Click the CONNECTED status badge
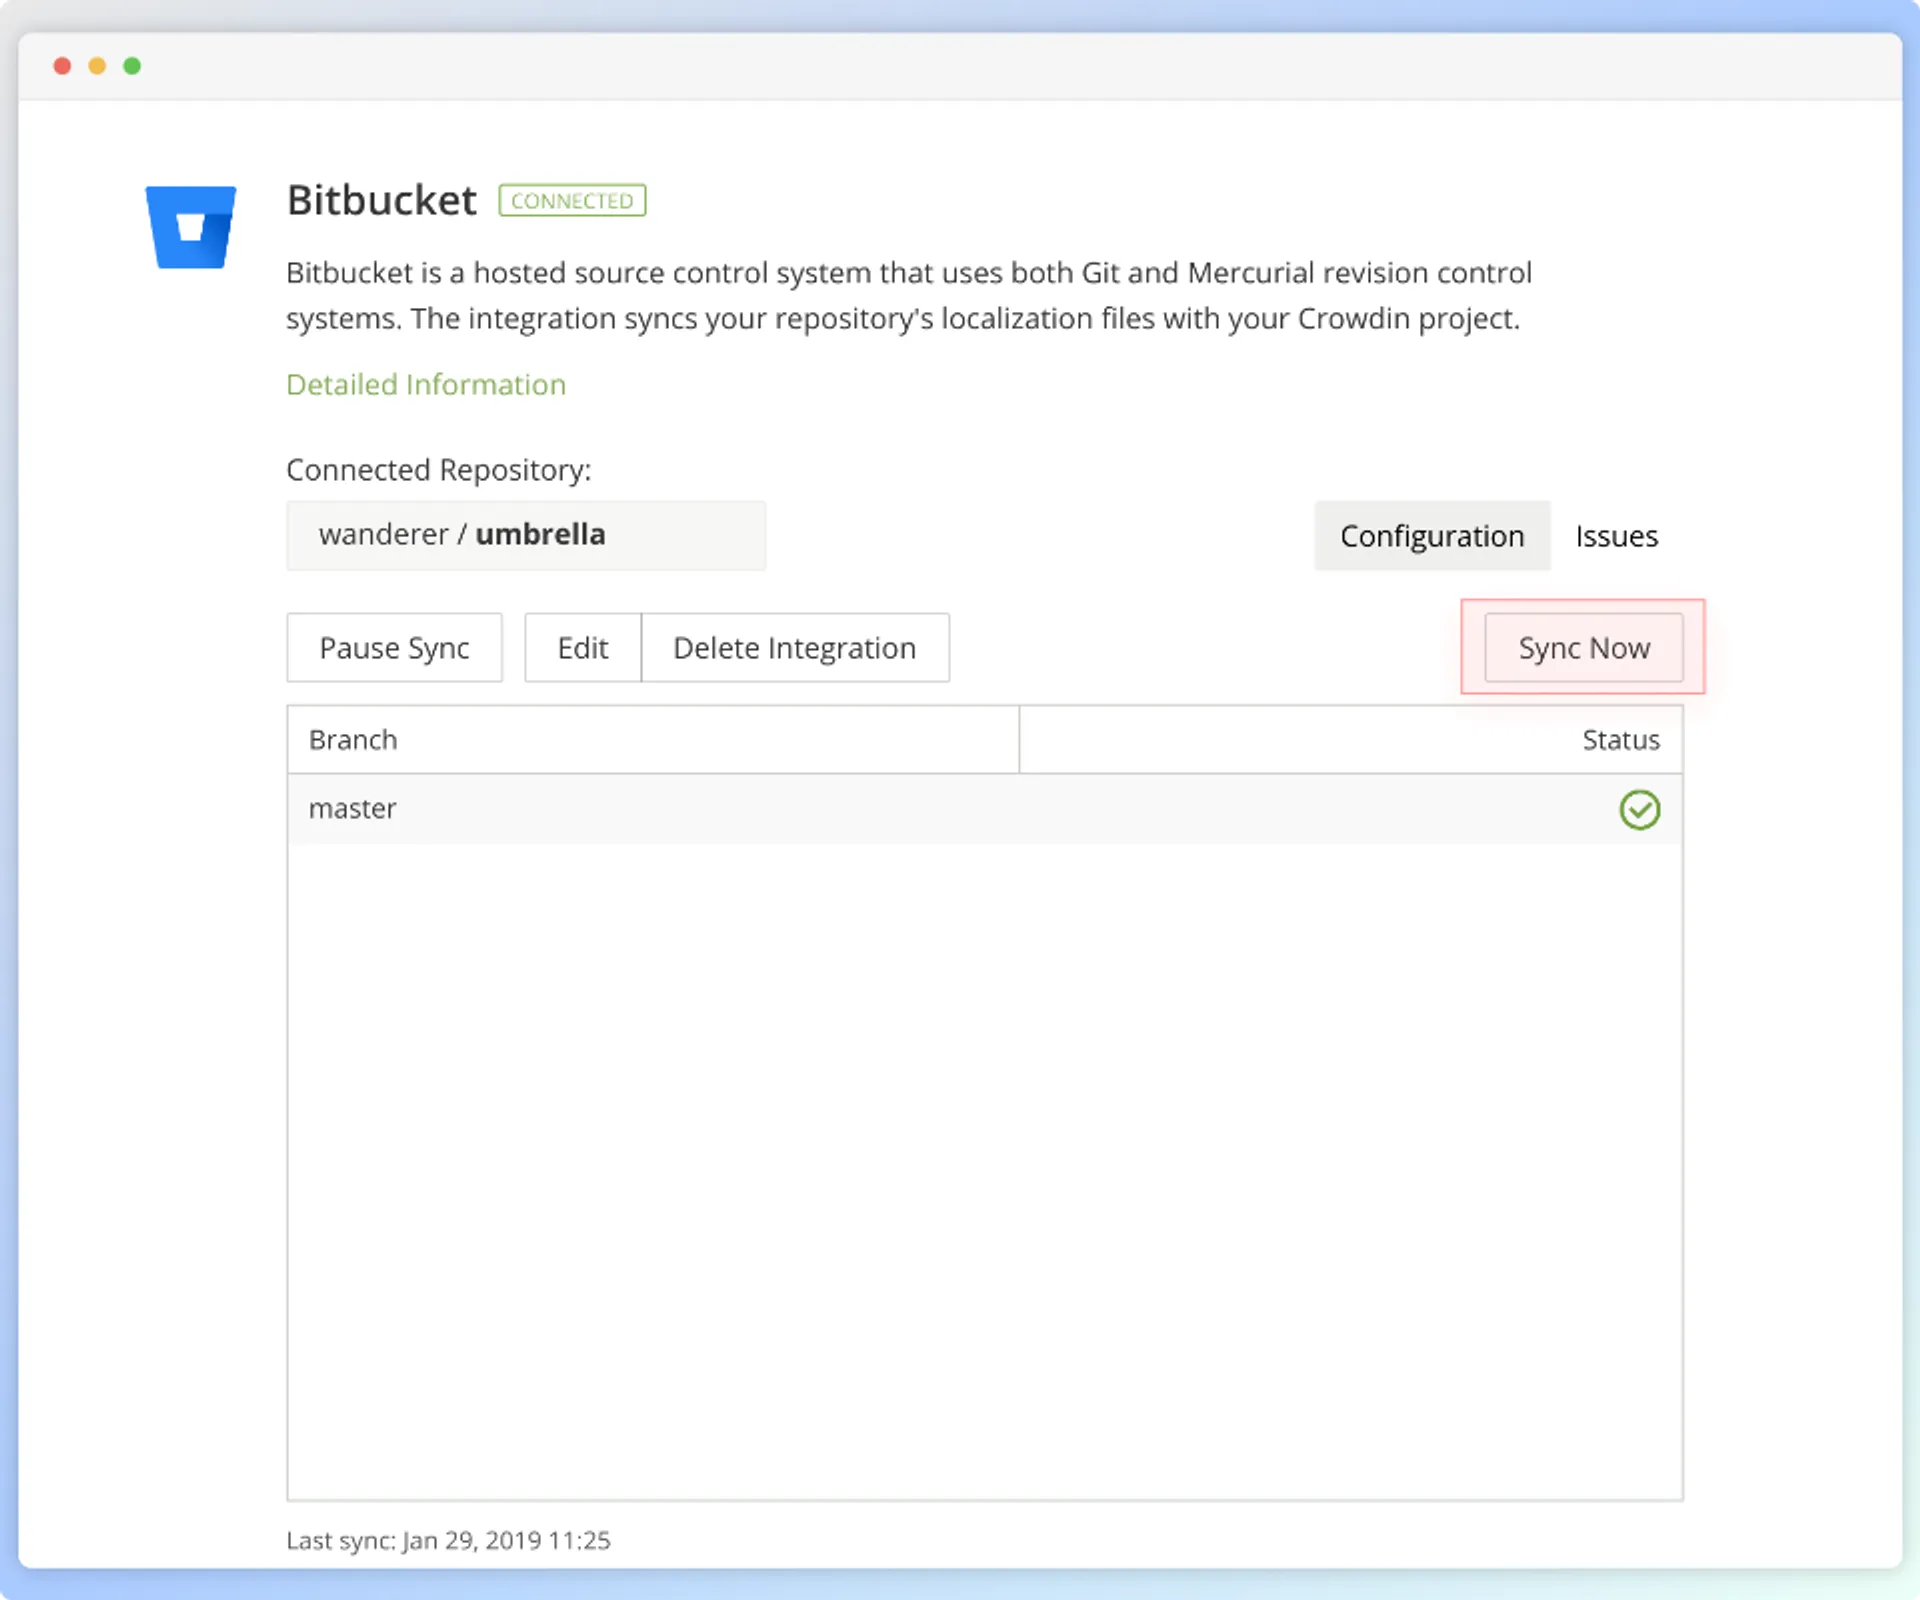Screen dimensions: 1920x1600 572,201
